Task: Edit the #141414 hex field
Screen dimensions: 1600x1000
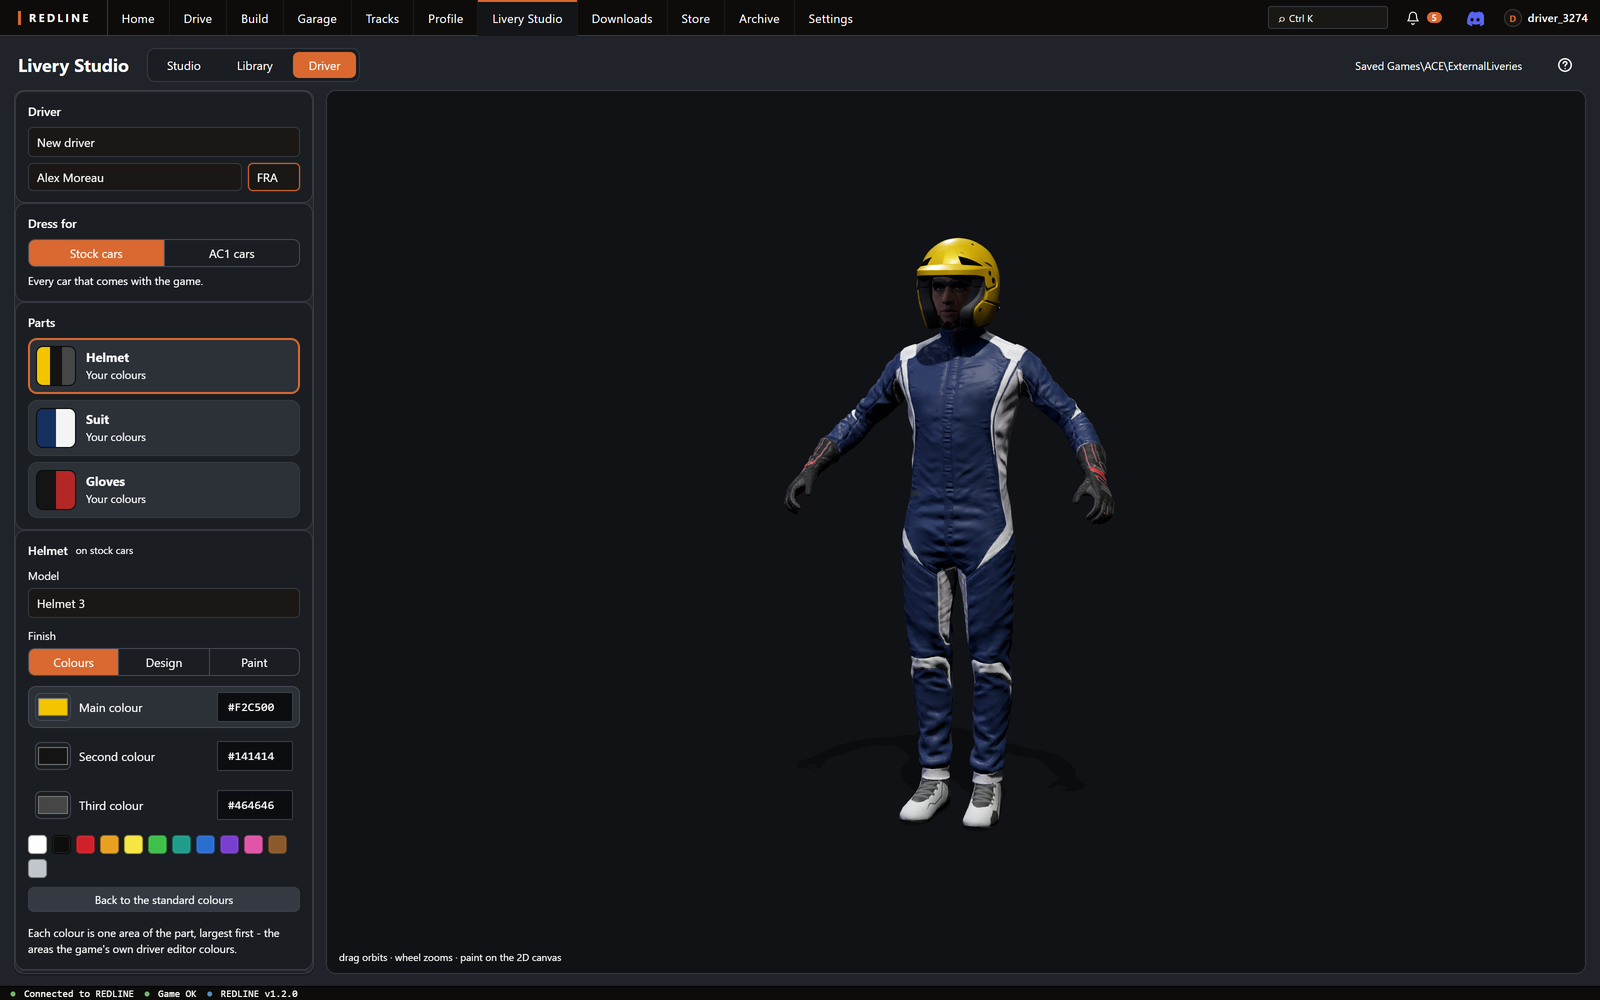Action: pyautogui.click(x=255, y=756)
